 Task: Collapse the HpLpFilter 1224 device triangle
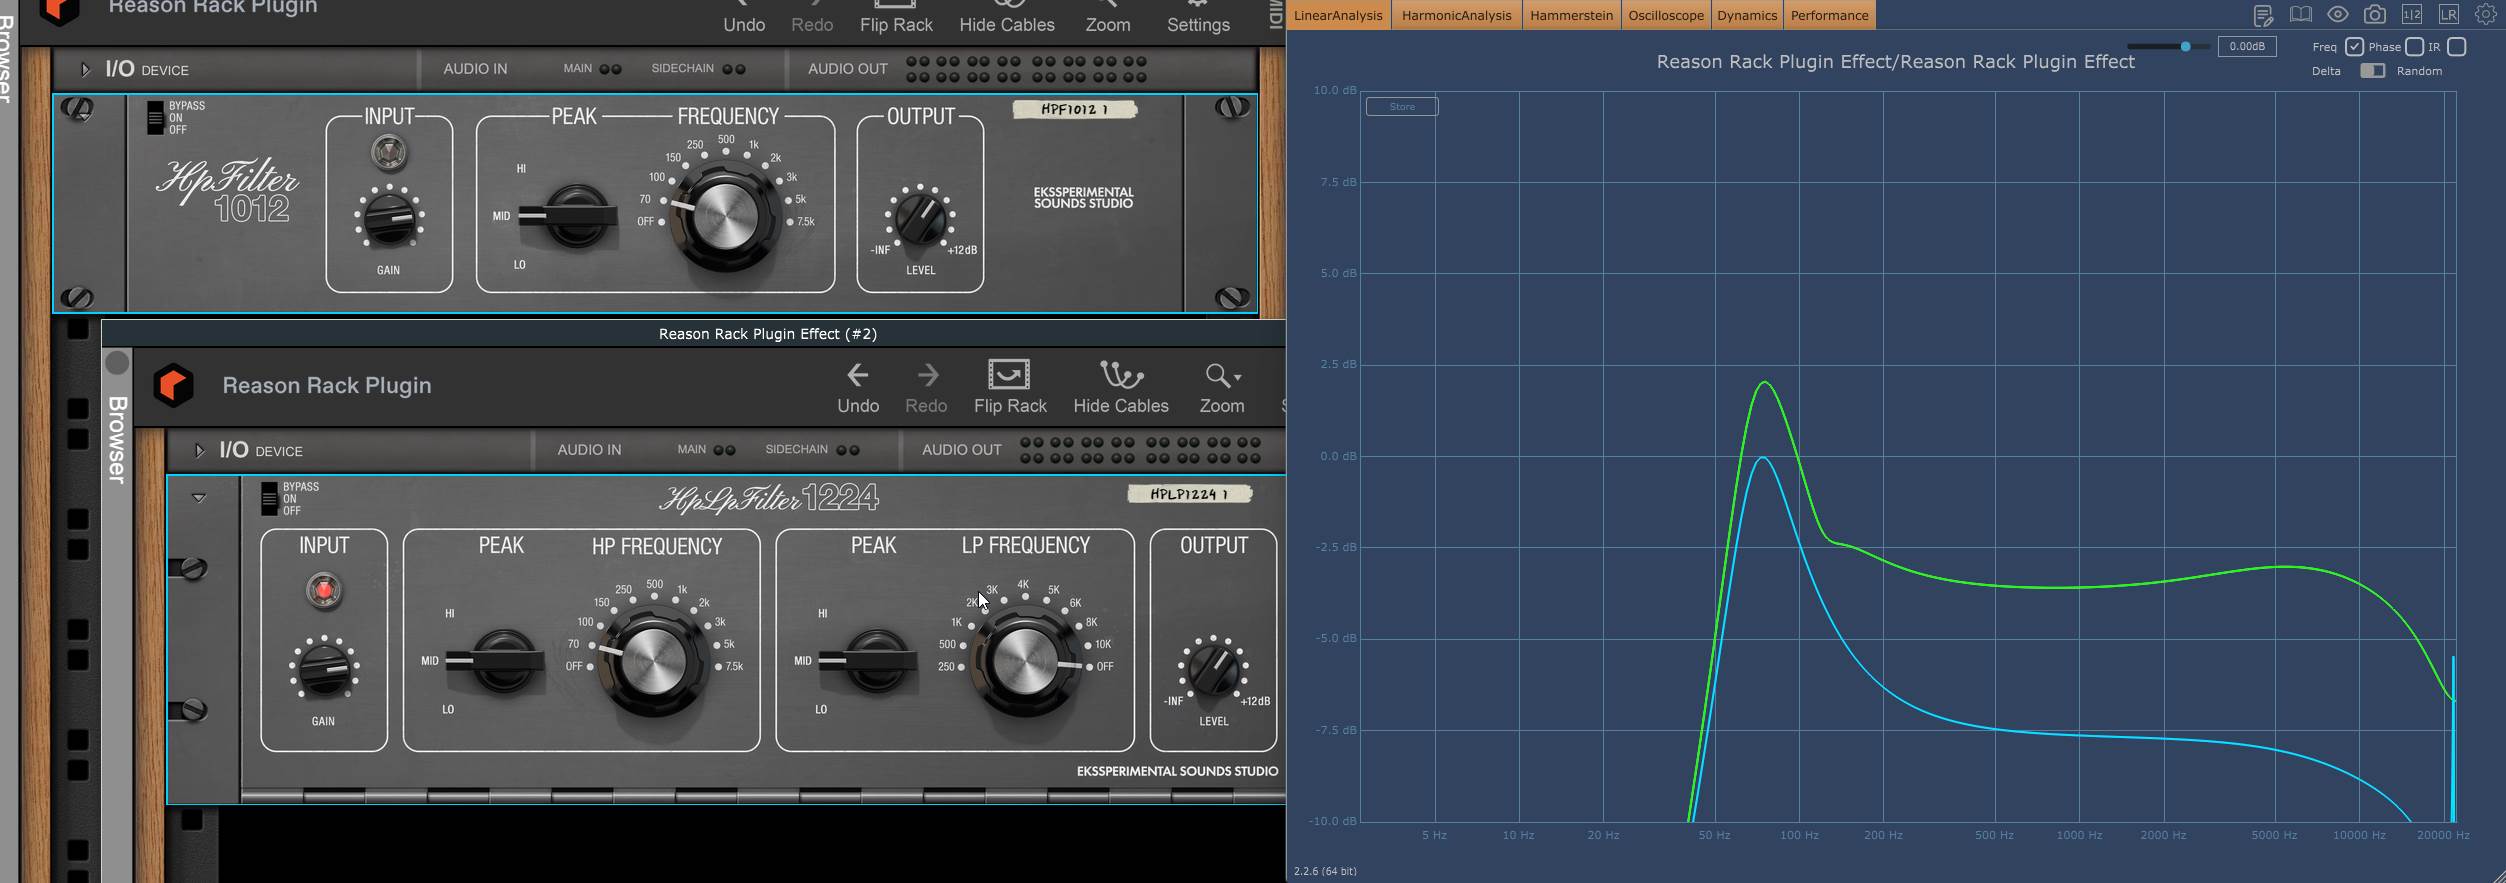tap(199, 497)
